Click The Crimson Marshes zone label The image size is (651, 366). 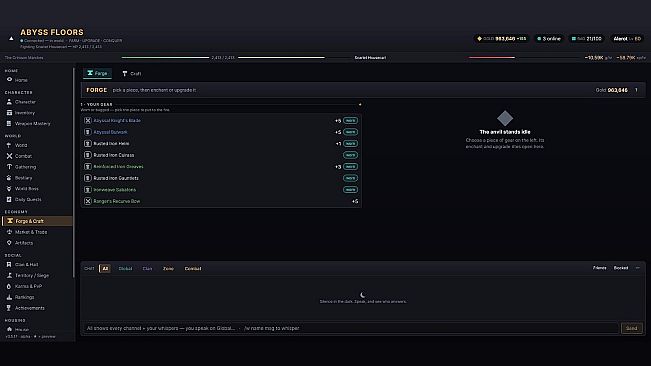pyautogui.click(x=24, y=58)
